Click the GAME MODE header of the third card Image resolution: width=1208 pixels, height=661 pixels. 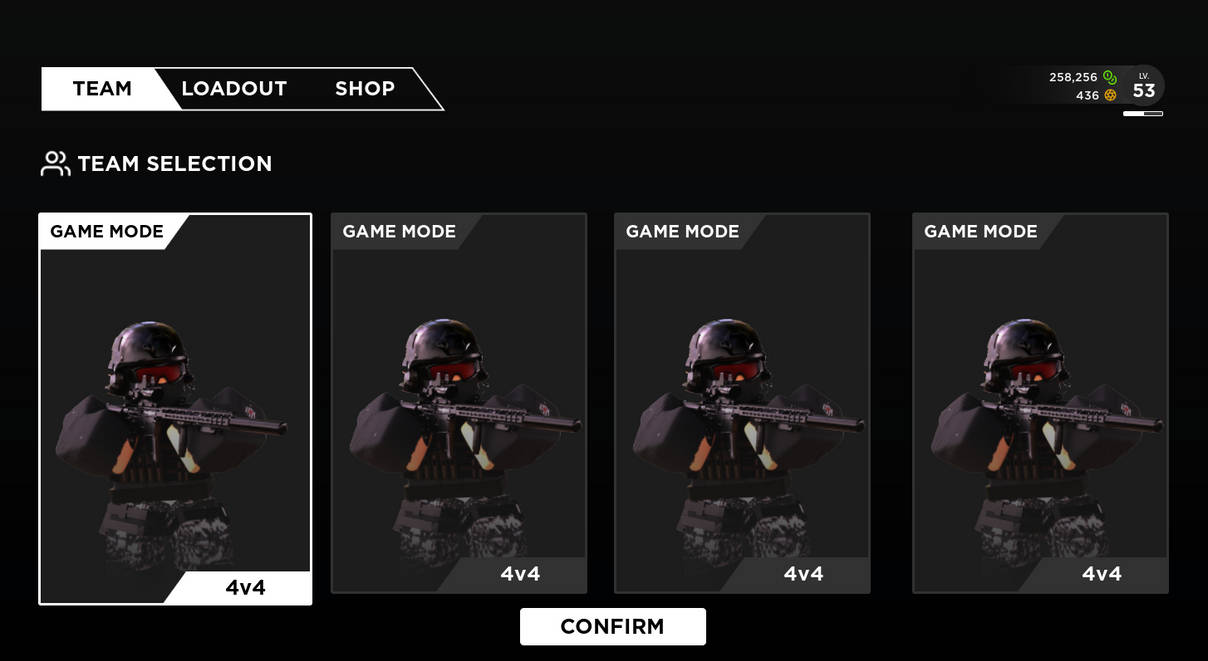pos(682,232)
